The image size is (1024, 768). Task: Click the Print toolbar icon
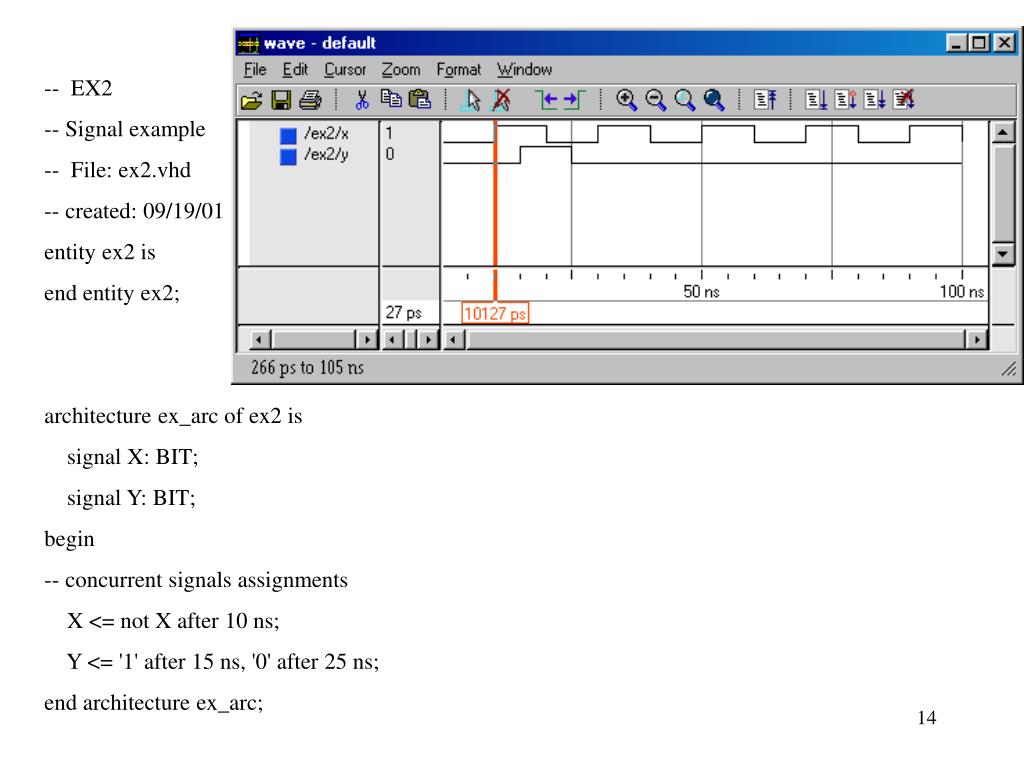pyautogui.click(x=310, y=100)
